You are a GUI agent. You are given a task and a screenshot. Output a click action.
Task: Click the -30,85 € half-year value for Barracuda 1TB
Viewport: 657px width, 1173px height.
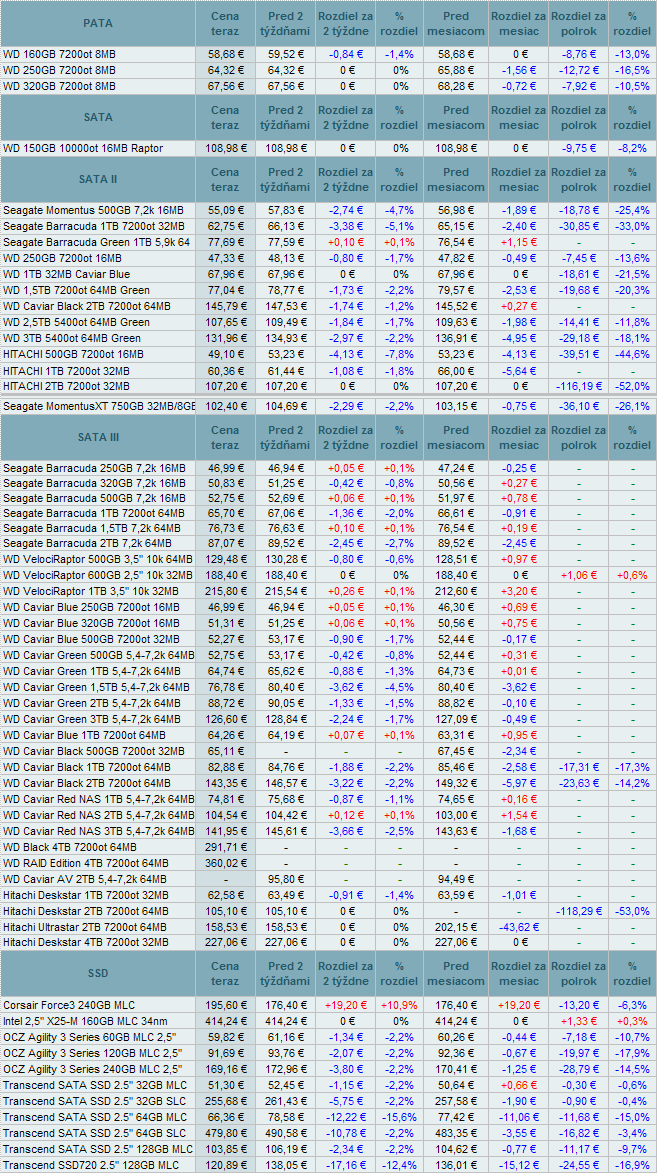(578, 227)
